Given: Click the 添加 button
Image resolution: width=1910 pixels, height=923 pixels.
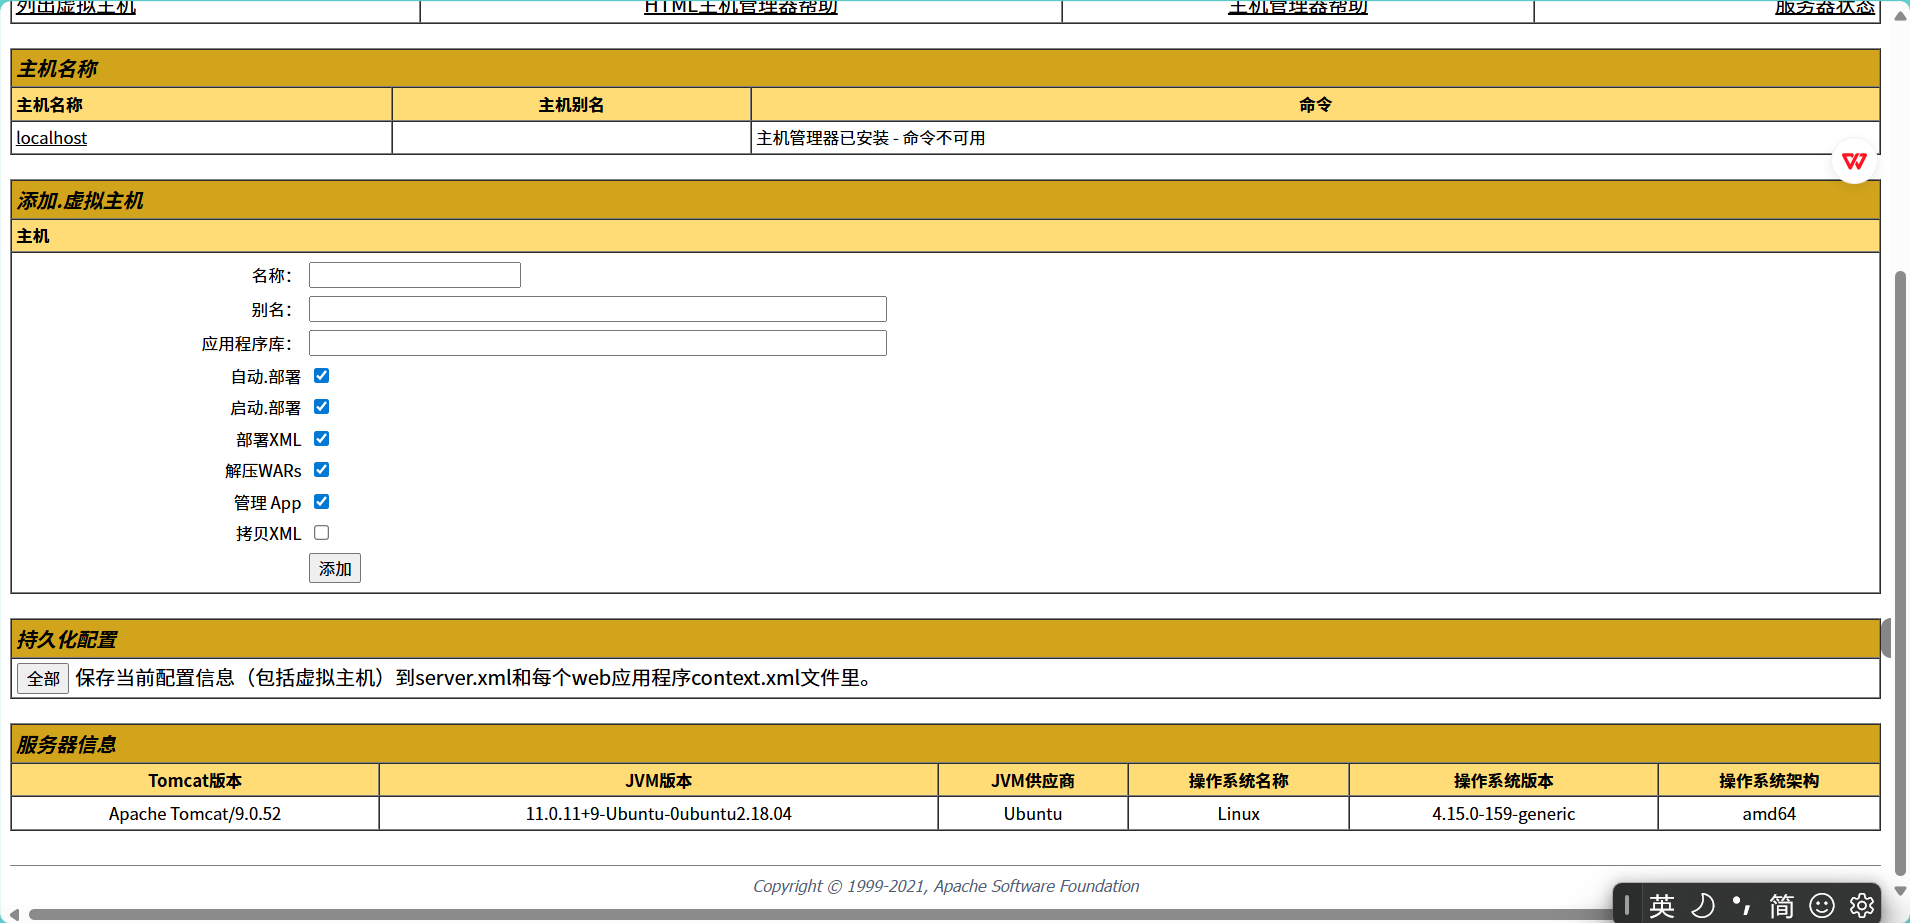Looking at the screenshot, I should pyautogui.click(x=335, y=568).
